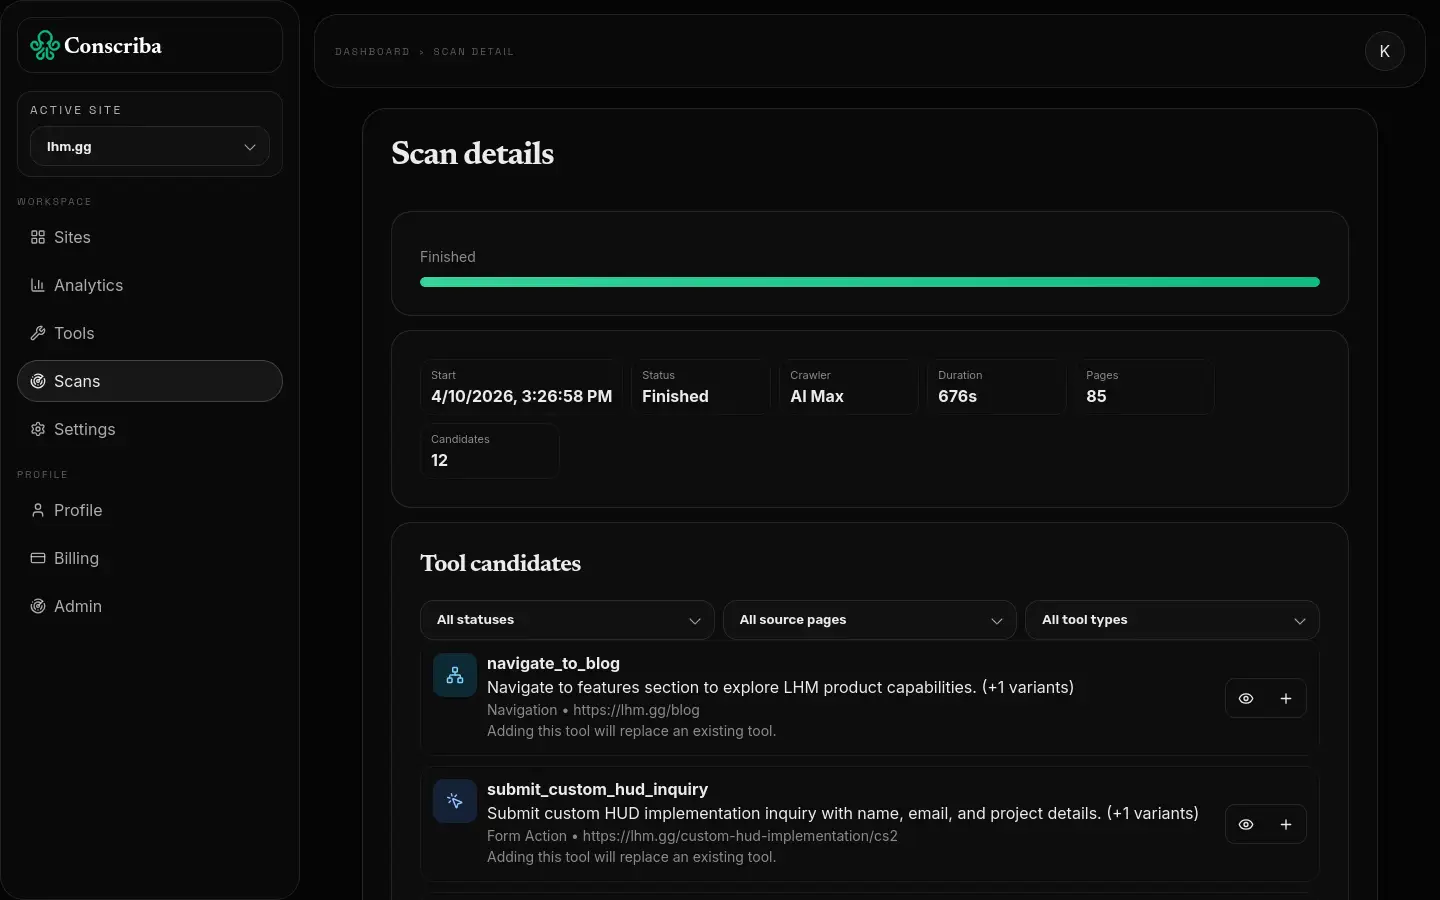1440x900 pixels.
Task: Open the active site lhm.gg selector
Action: (x=150, y=147)
